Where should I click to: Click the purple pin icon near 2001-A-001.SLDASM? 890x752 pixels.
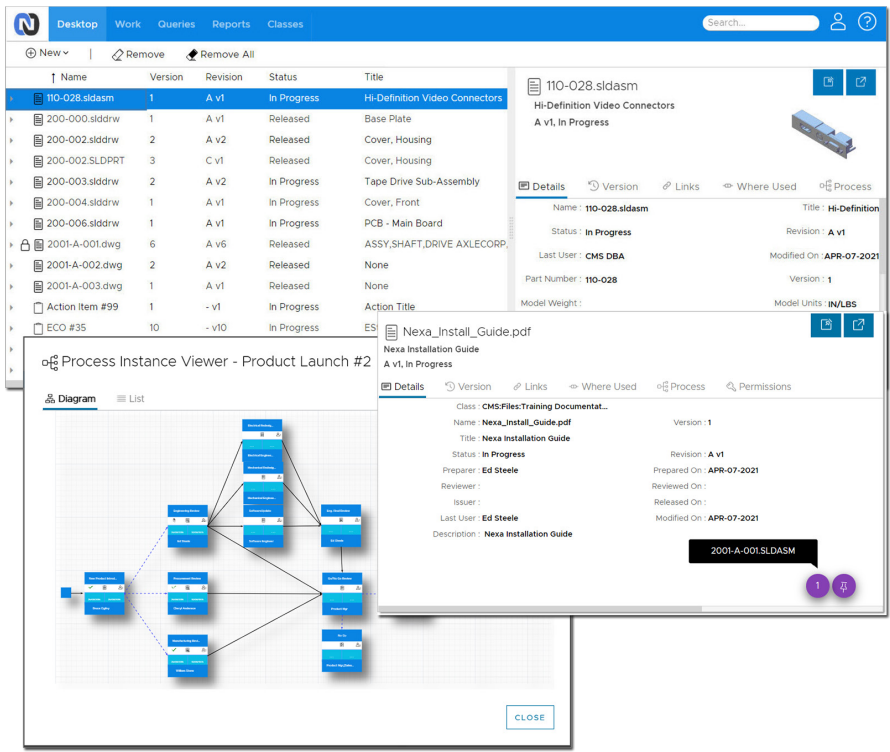[843, 586]
